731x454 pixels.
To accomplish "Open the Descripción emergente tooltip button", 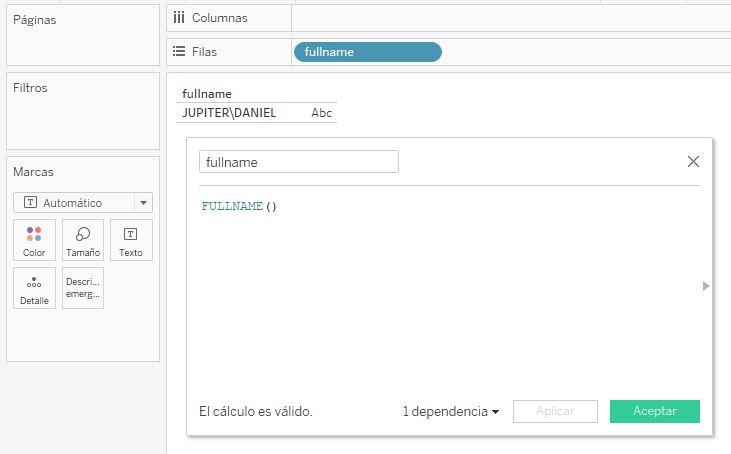I will pyautogui.click(x=83, y=288).
